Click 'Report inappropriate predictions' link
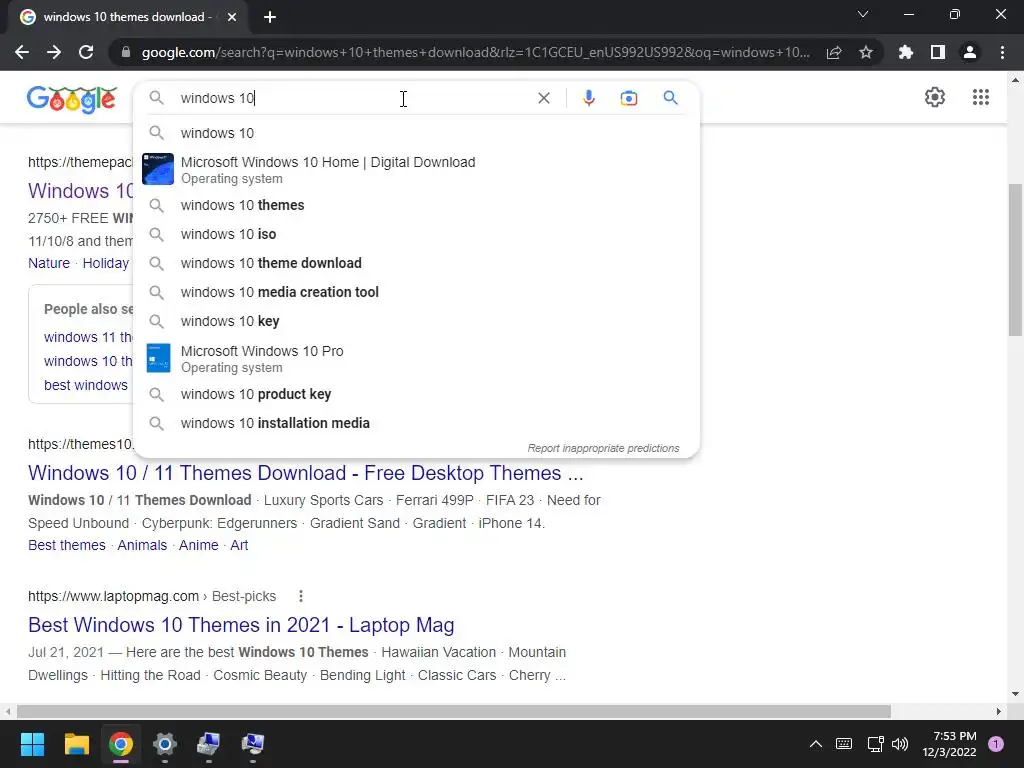Viewport: 1024px width, 768px height. pos(603,448)
